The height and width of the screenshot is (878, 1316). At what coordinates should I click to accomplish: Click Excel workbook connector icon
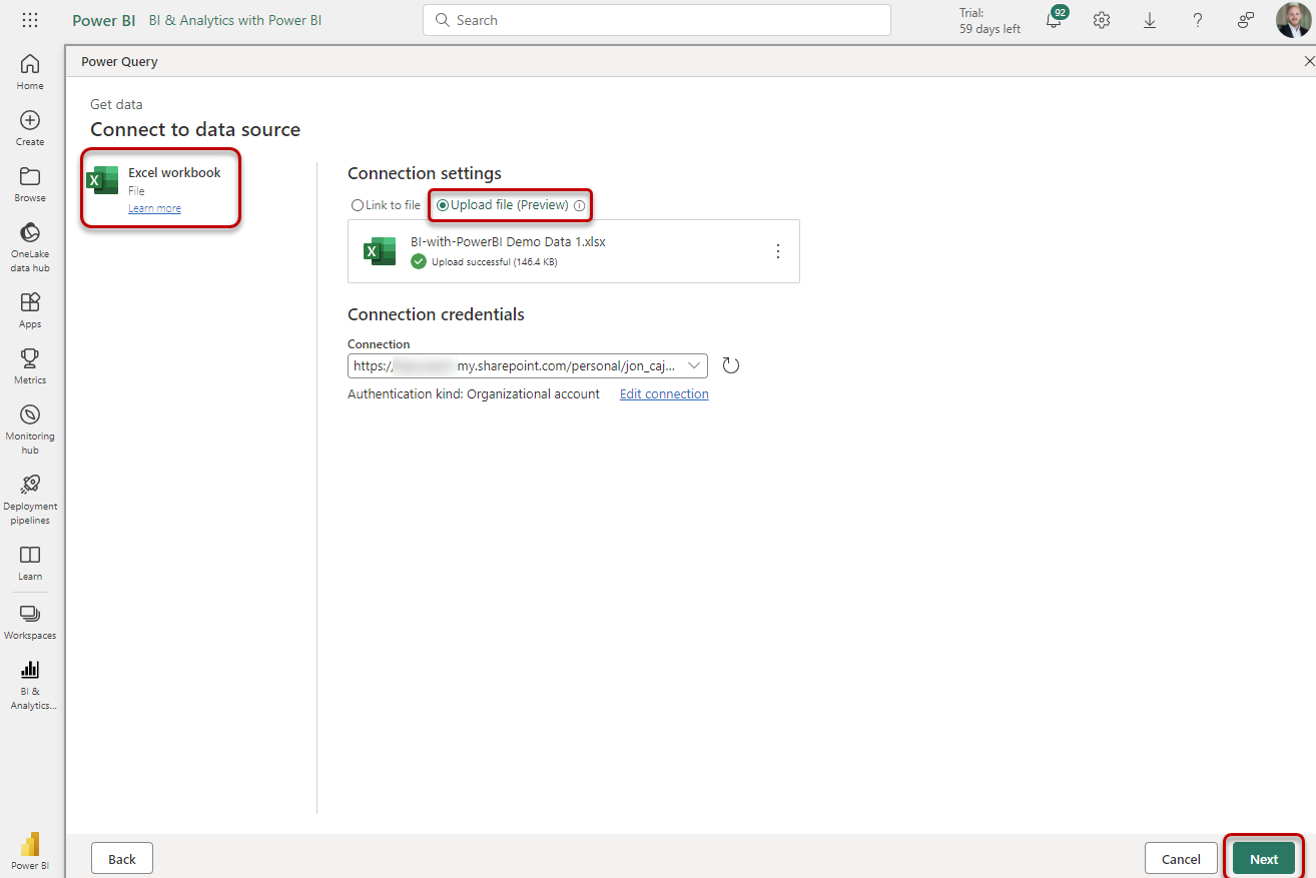click(103, 180)
